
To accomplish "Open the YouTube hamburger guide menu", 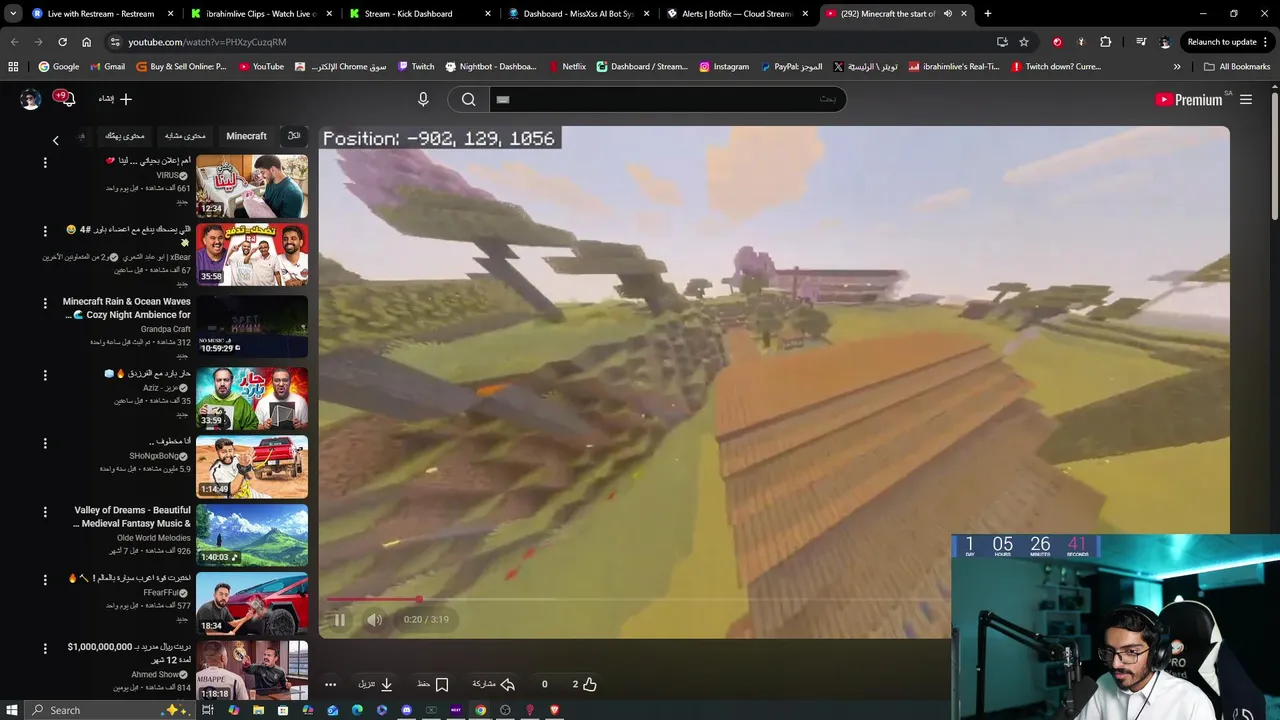I will click(x=1246, y=99).
